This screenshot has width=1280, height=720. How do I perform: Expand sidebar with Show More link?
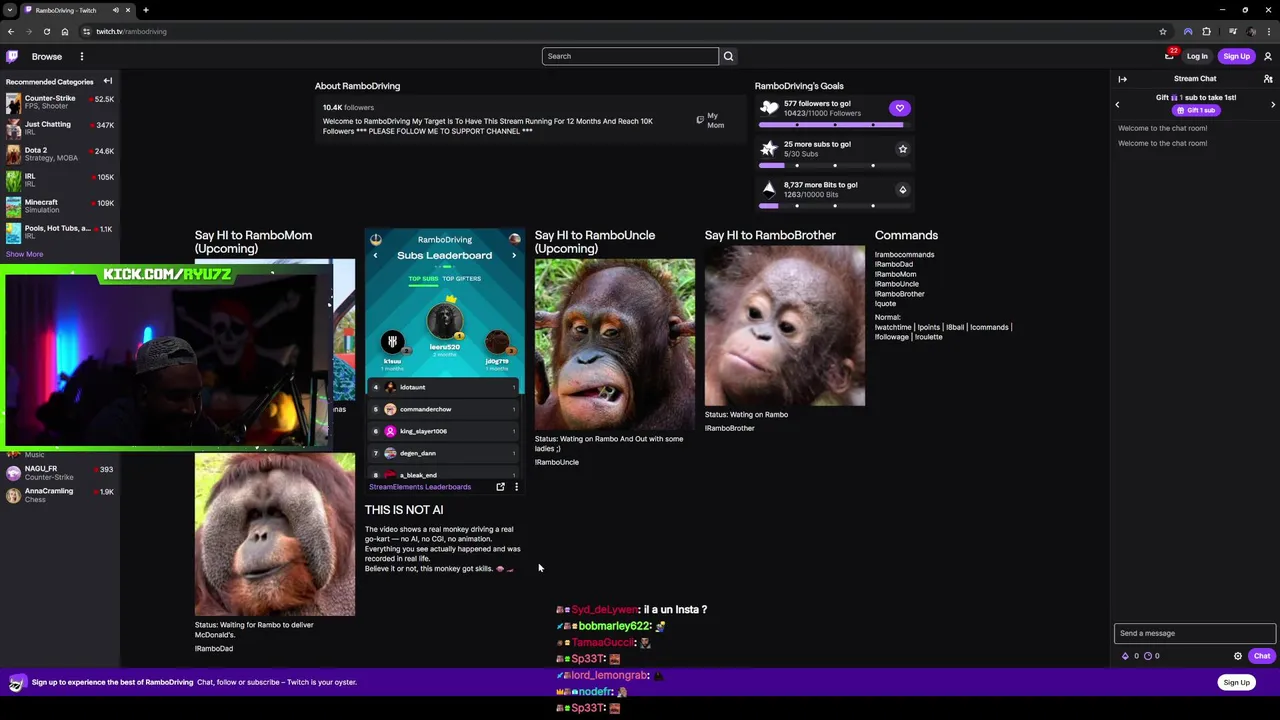[x=24, y=254]
